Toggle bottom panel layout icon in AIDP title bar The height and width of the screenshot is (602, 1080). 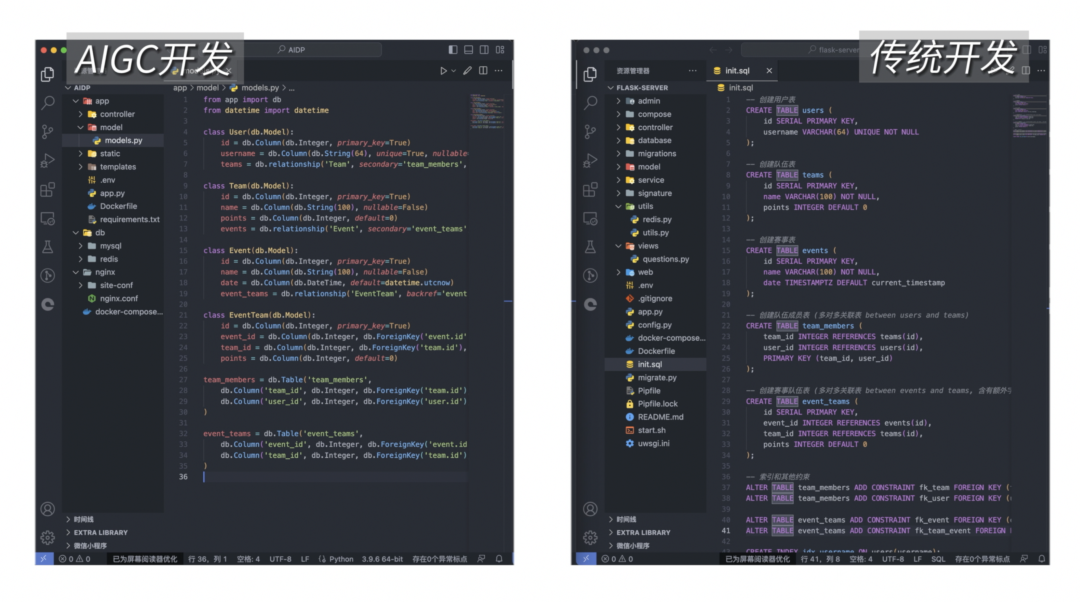pos(468,50)
